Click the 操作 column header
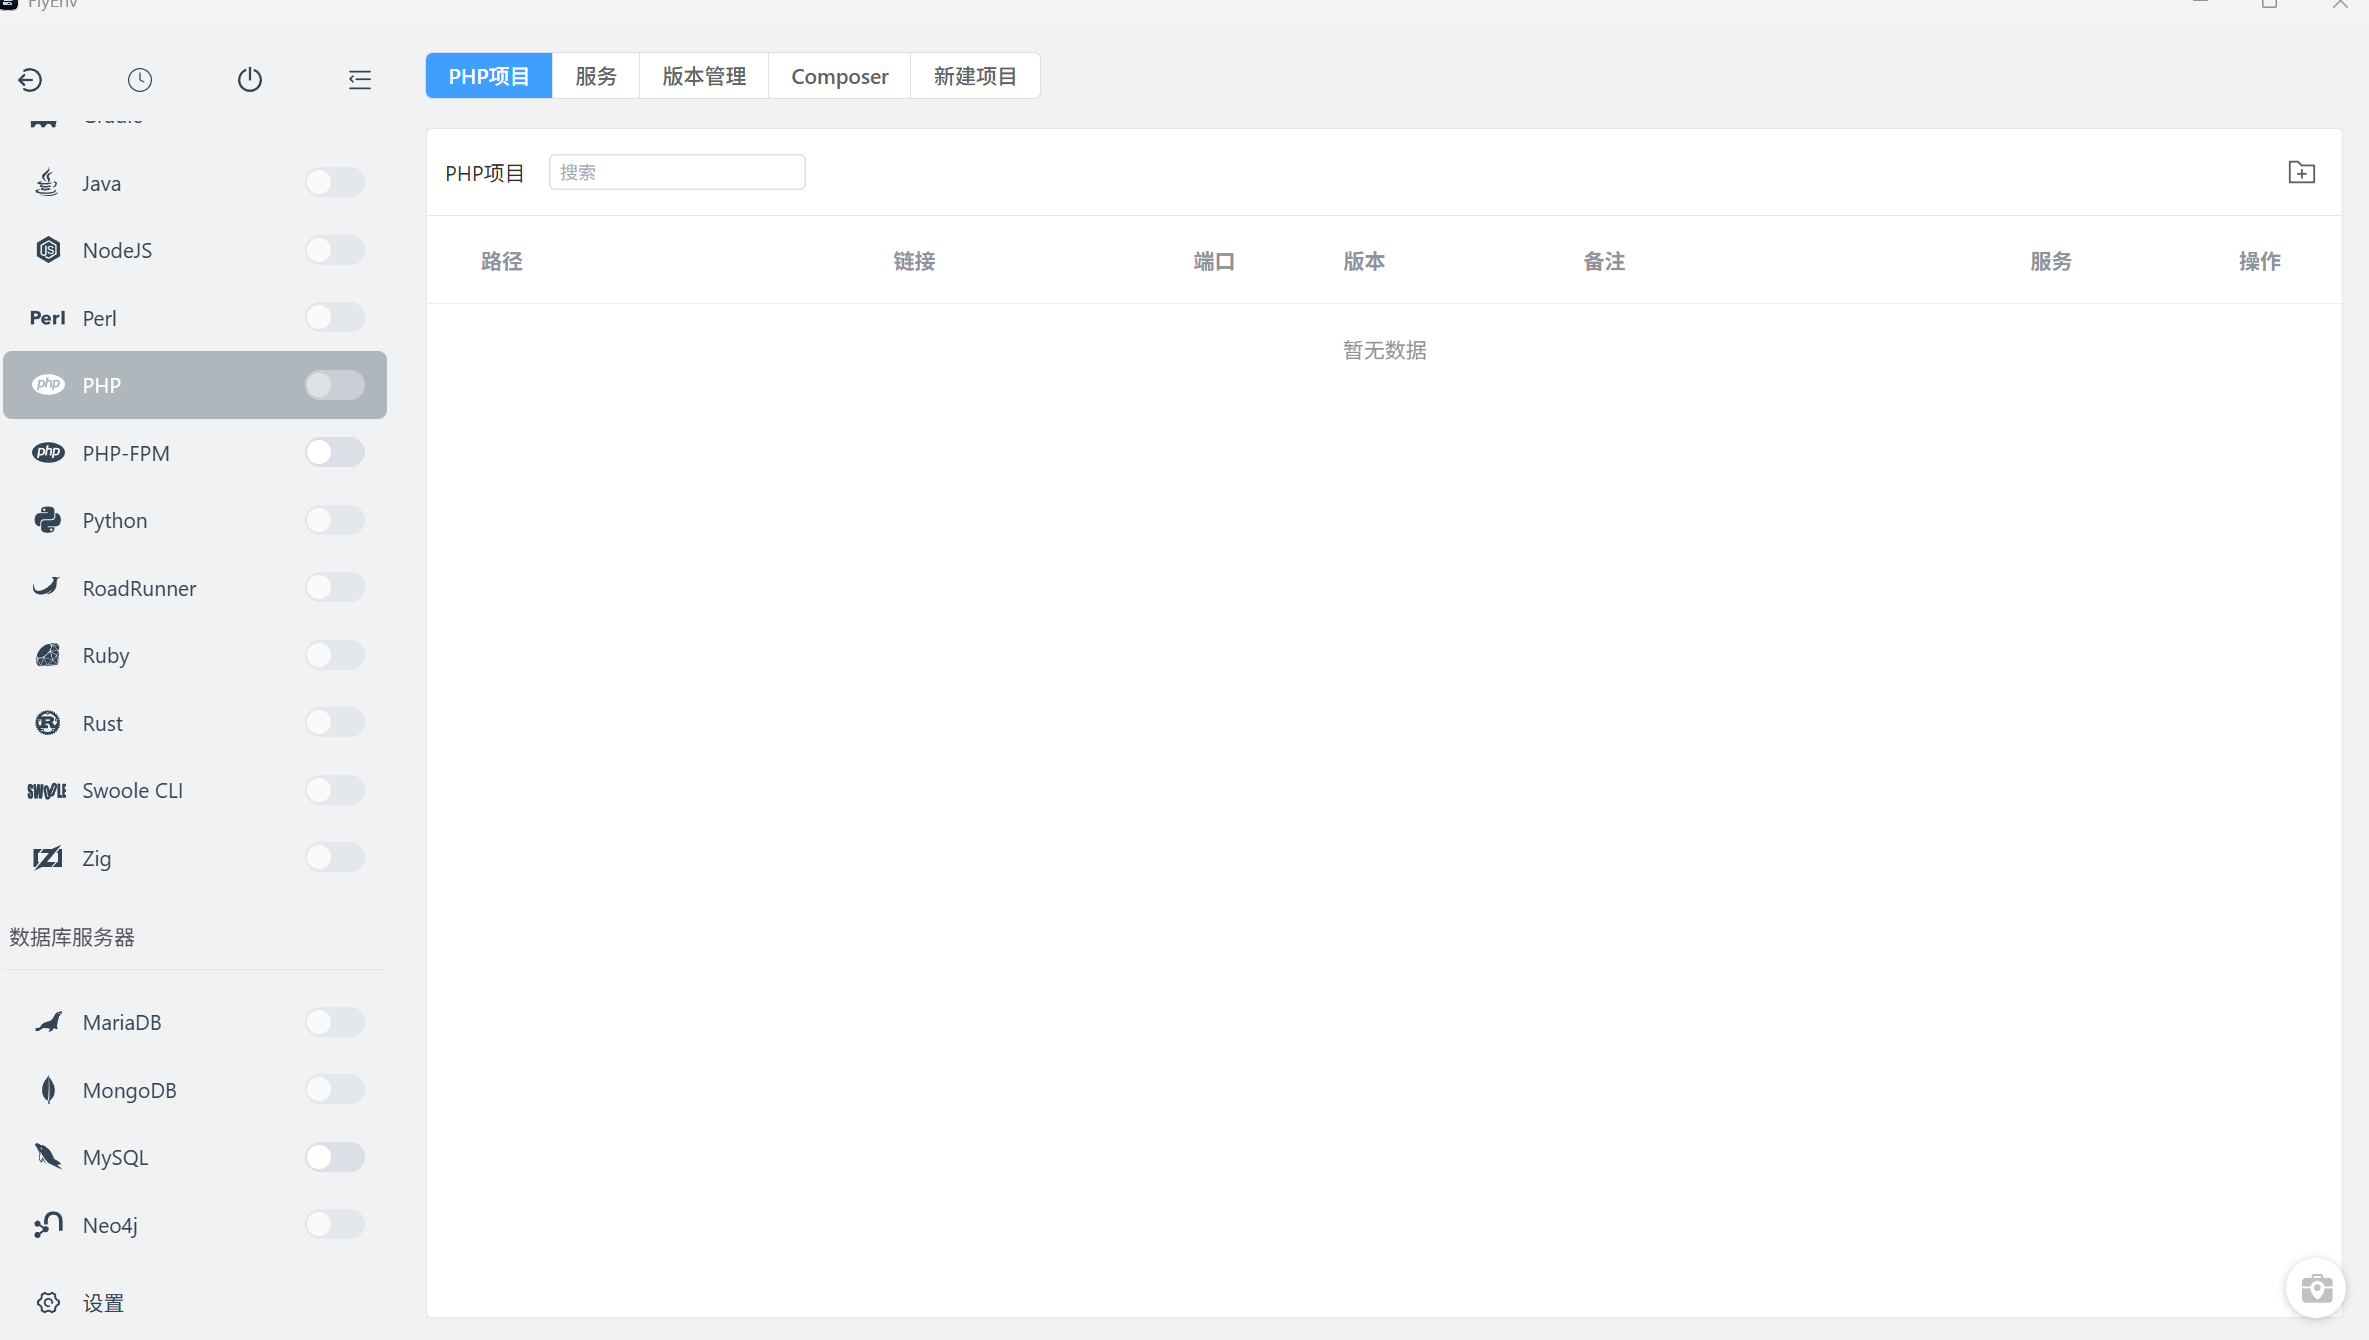2369x1340 pixels. (2260, 261)
